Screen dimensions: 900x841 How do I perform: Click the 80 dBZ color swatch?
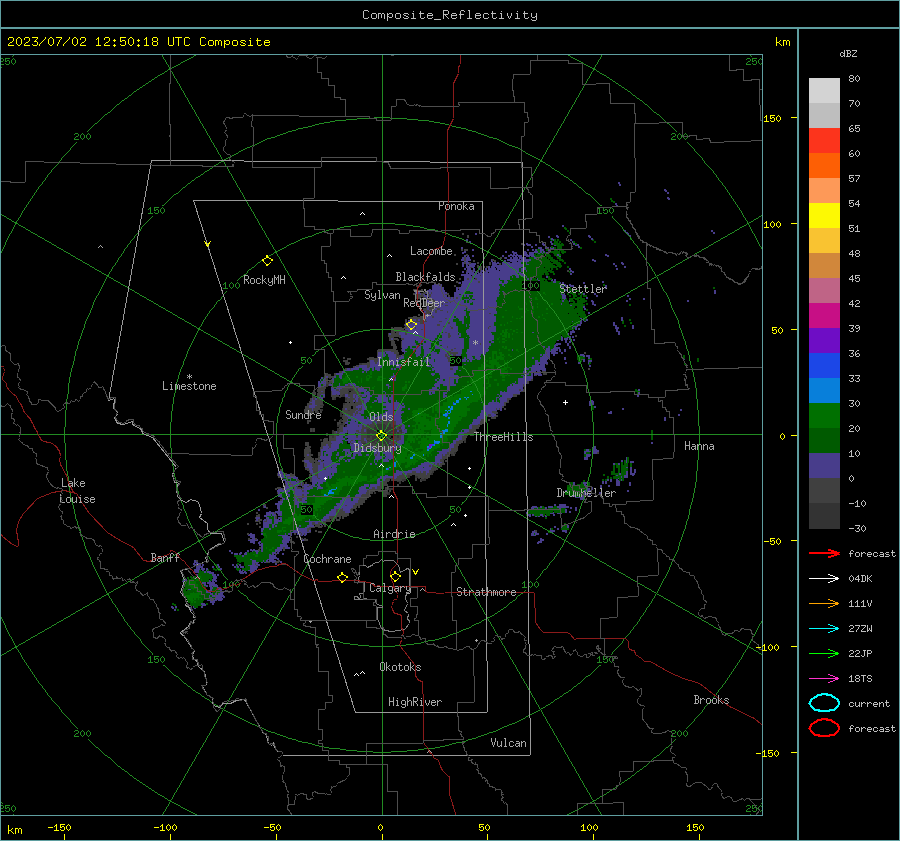[x=824, y=90]
